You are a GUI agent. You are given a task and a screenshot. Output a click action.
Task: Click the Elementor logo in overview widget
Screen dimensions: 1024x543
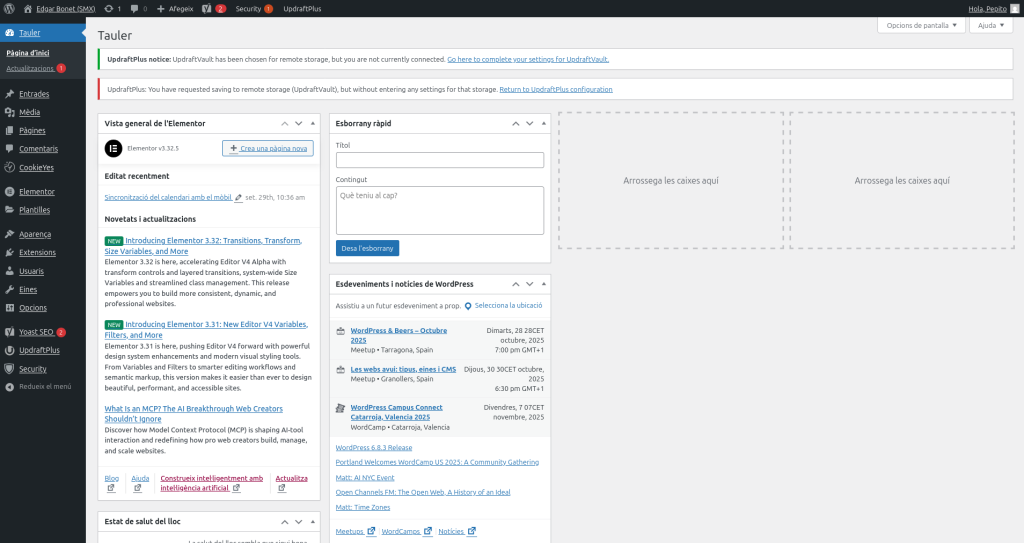pyautogui.click(x=113, y=148)
